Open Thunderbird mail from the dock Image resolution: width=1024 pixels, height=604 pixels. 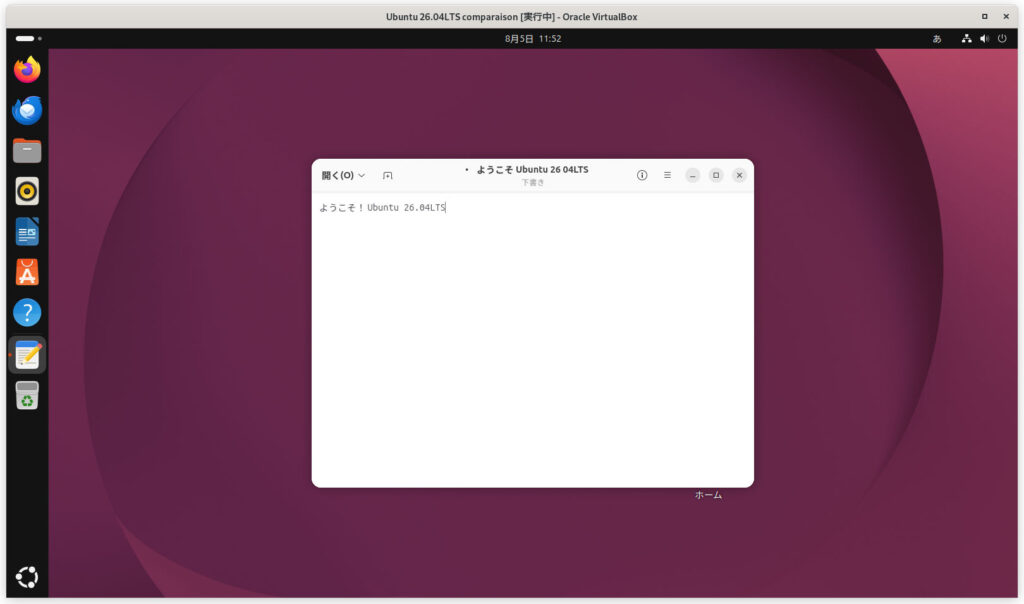pyautogui.click(x=27, y=110)
